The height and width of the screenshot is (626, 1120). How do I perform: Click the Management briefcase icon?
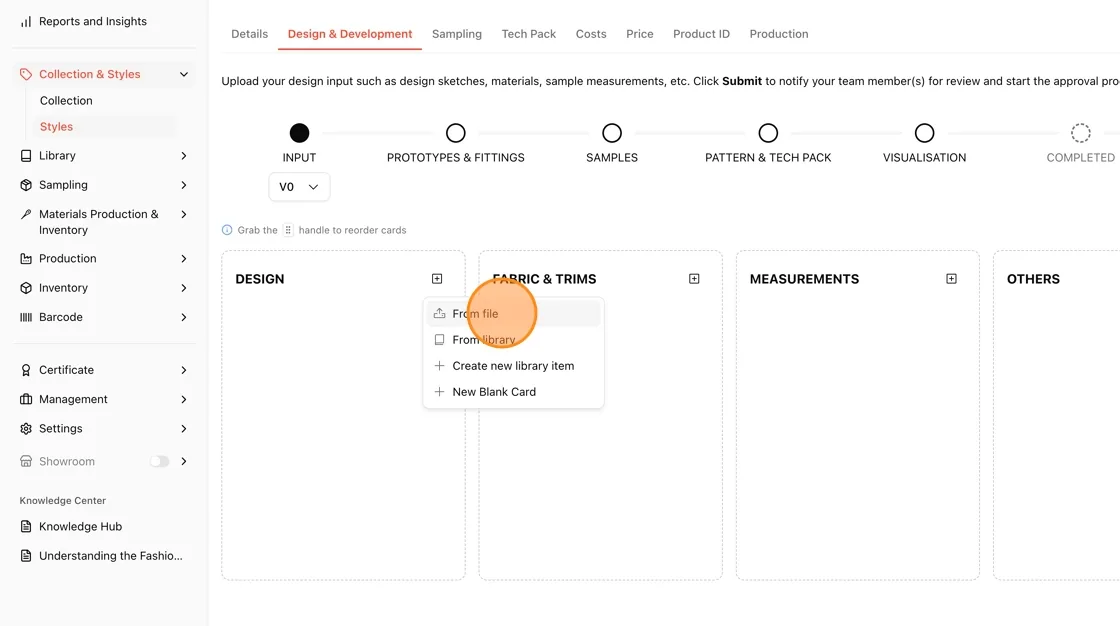point(26,399)
